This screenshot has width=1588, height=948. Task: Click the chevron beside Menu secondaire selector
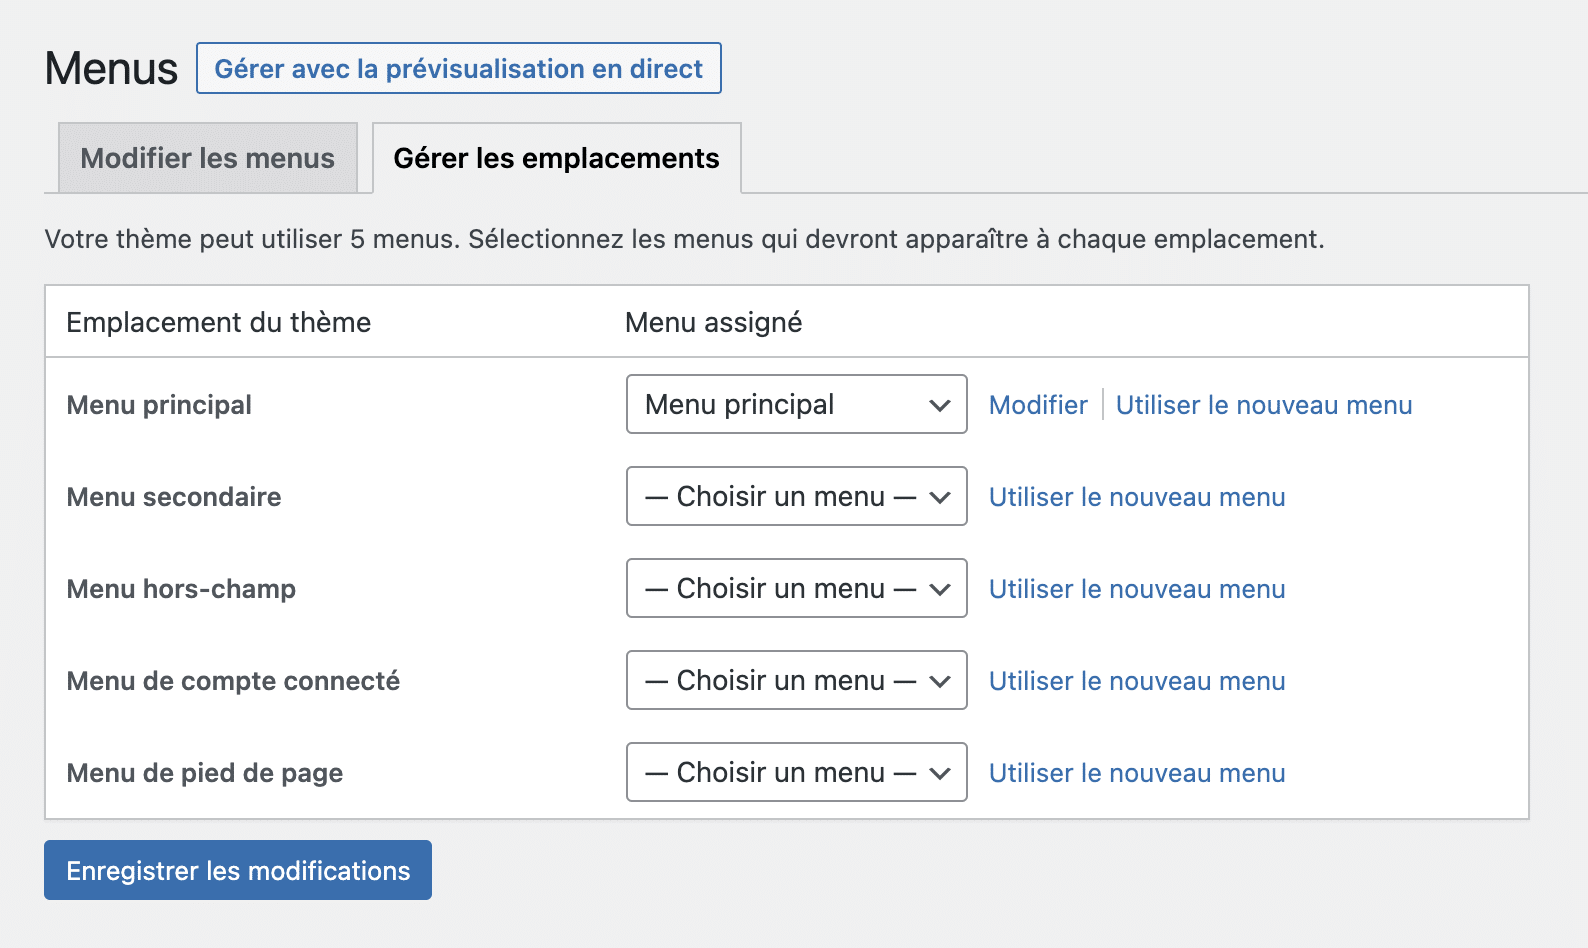[x=938, y=496]
